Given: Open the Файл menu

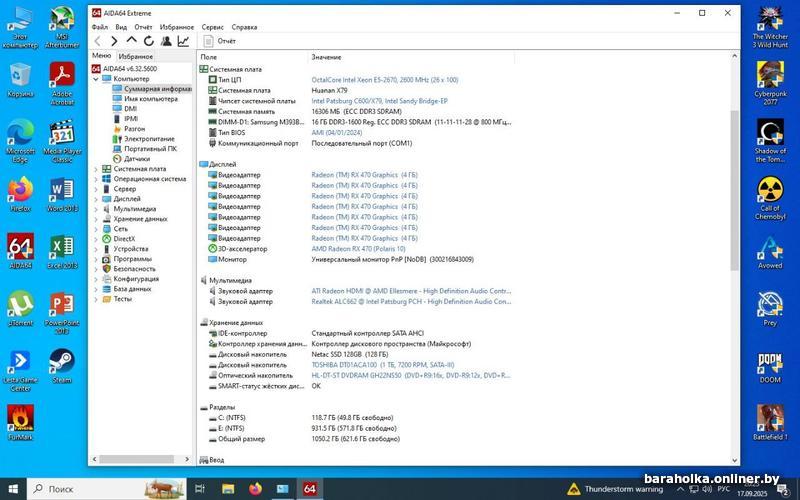Looking at the screenshot, I should pos(99,27).
